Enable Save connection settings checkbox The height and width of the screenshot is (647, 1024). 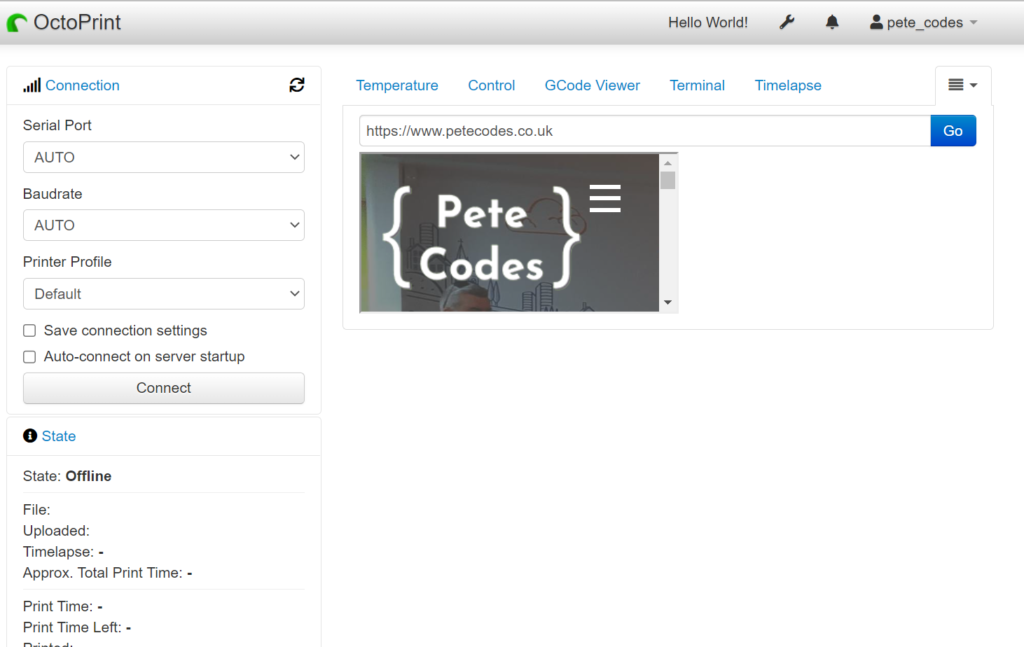coord(29,330)
